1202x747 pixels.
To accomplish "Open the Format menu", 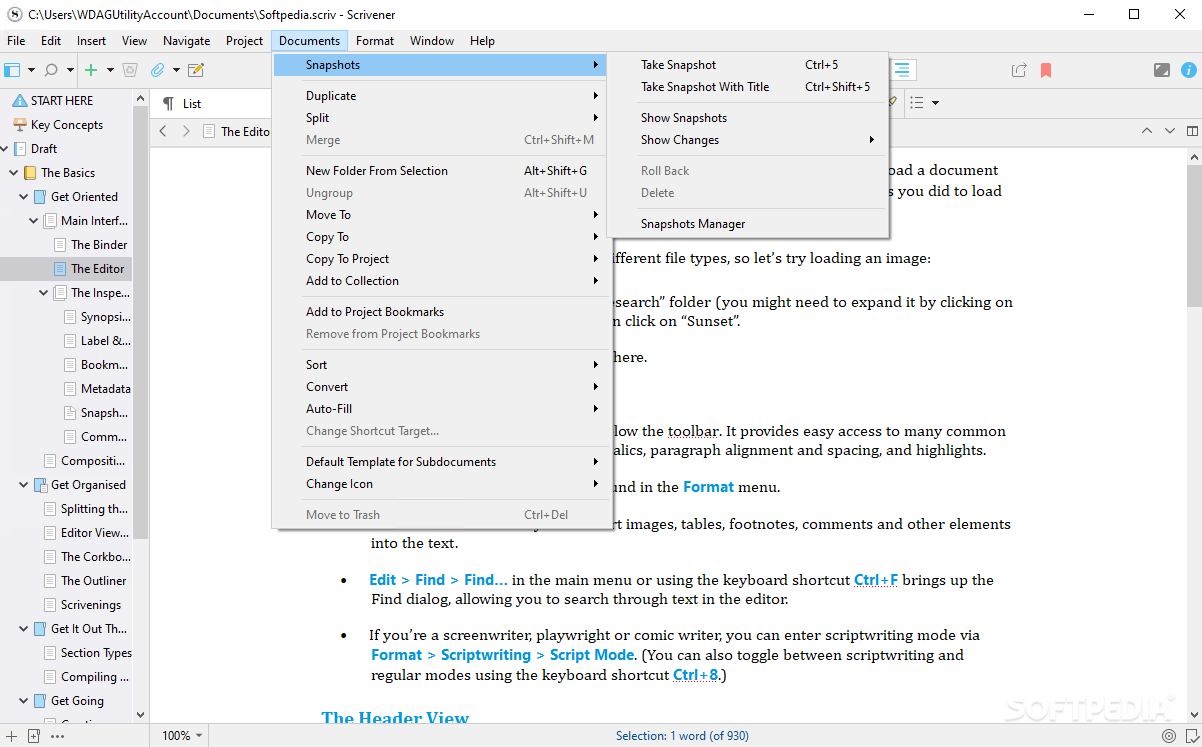I will [375, 41].
